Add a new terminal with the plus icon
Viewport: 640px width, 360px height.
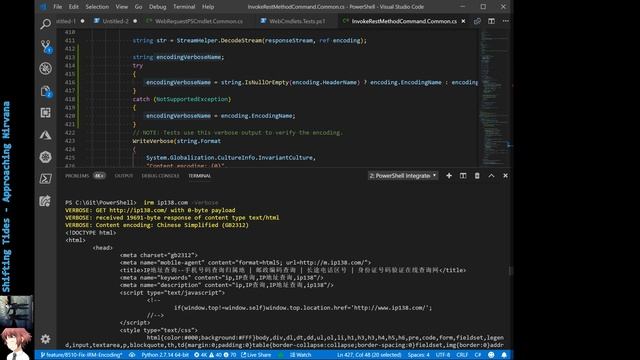pos(449,176)
